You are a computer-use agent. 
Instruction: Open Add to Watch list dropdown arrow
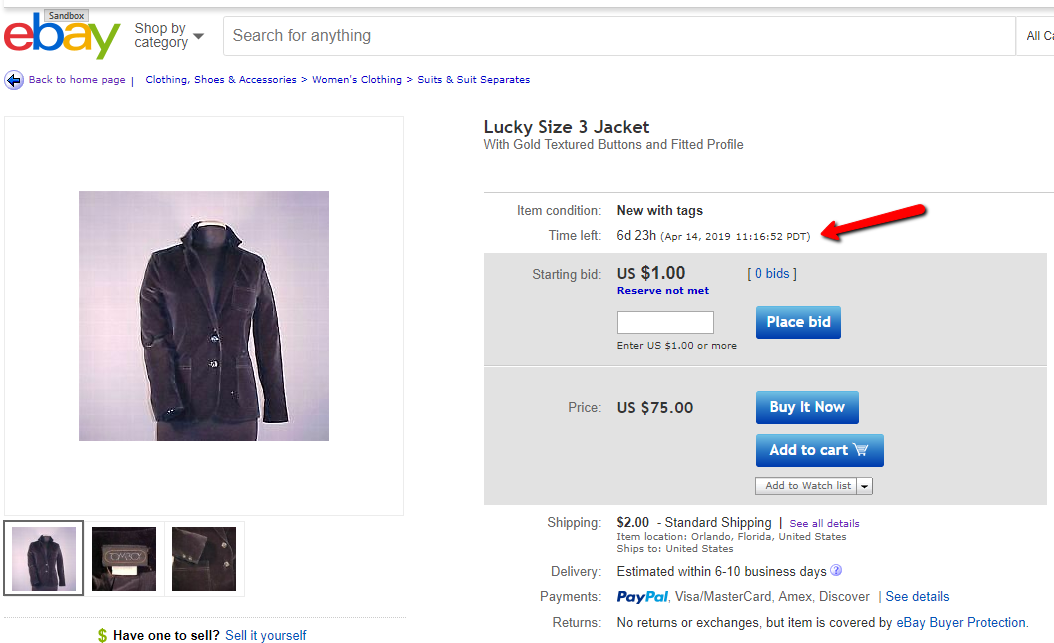click(864, 486)
